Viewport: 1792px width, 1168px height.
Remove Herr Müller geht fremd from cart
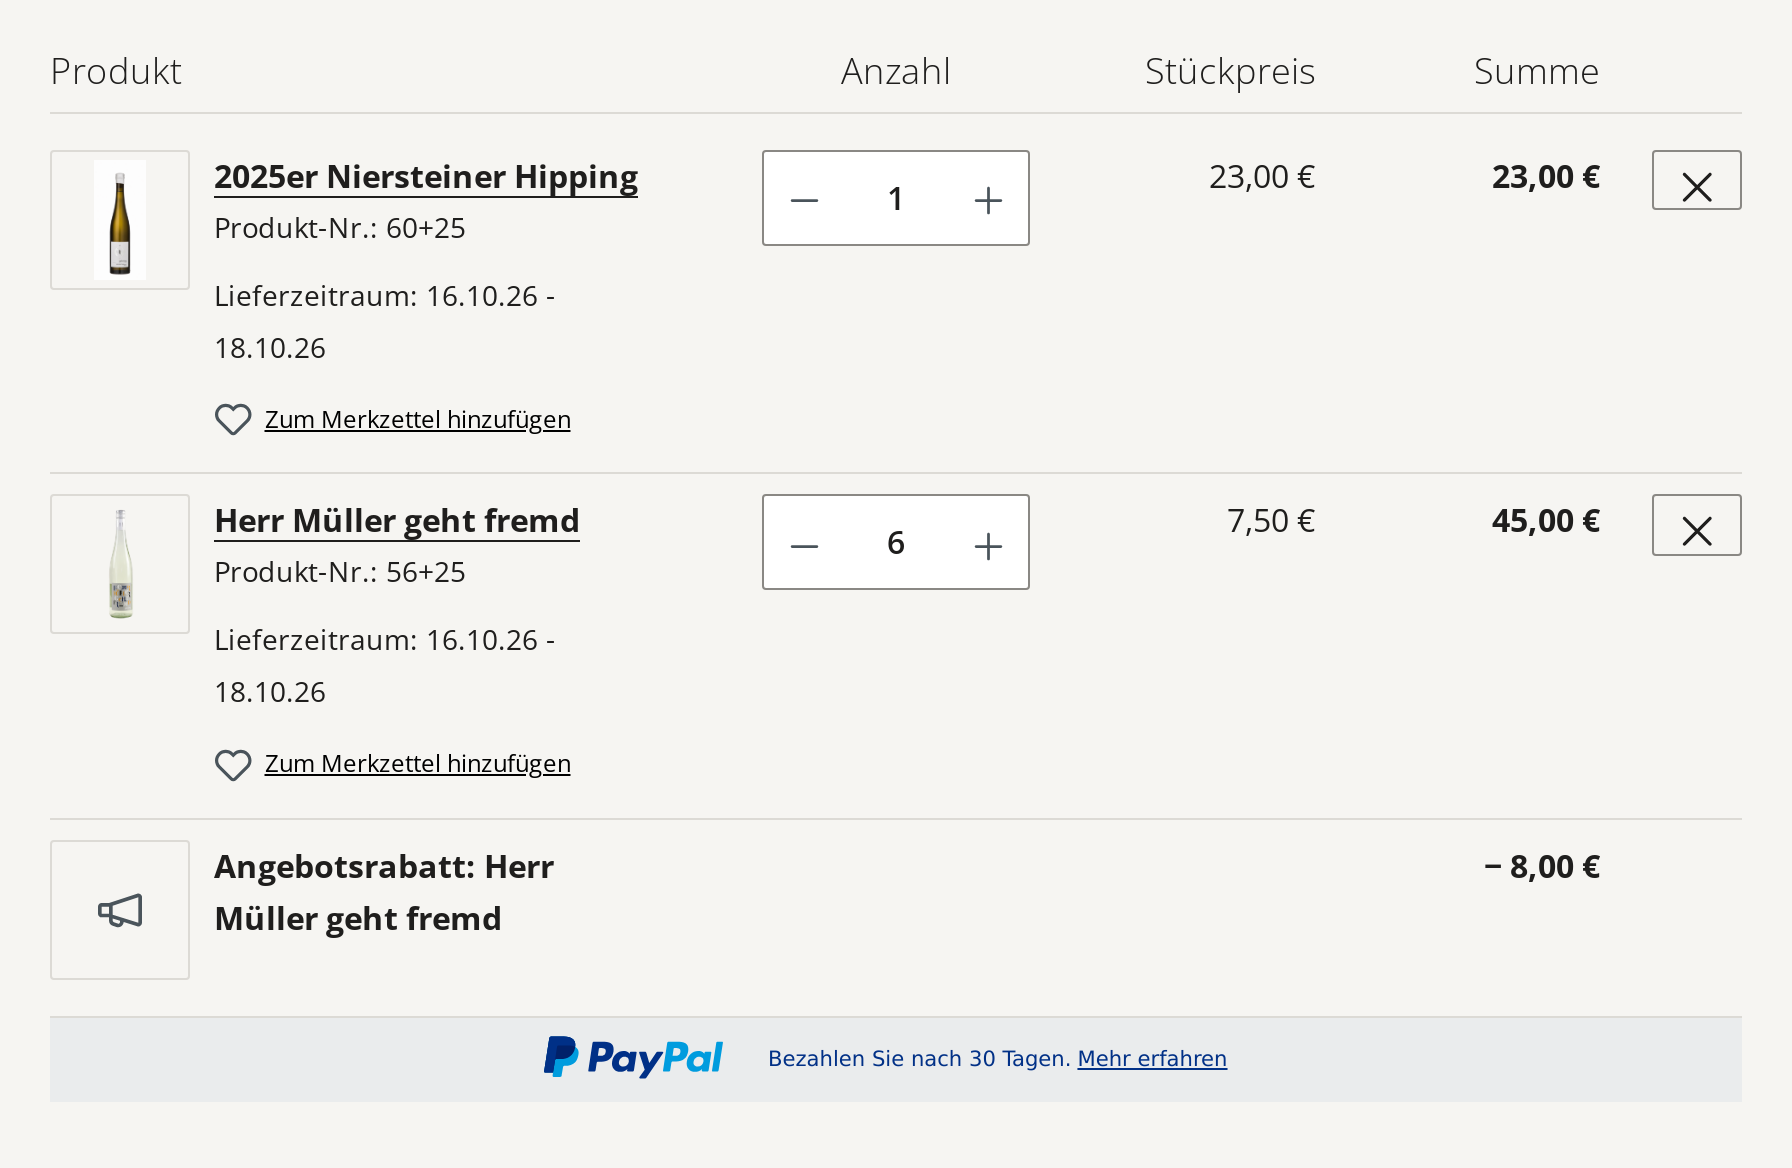point(1696,525)
